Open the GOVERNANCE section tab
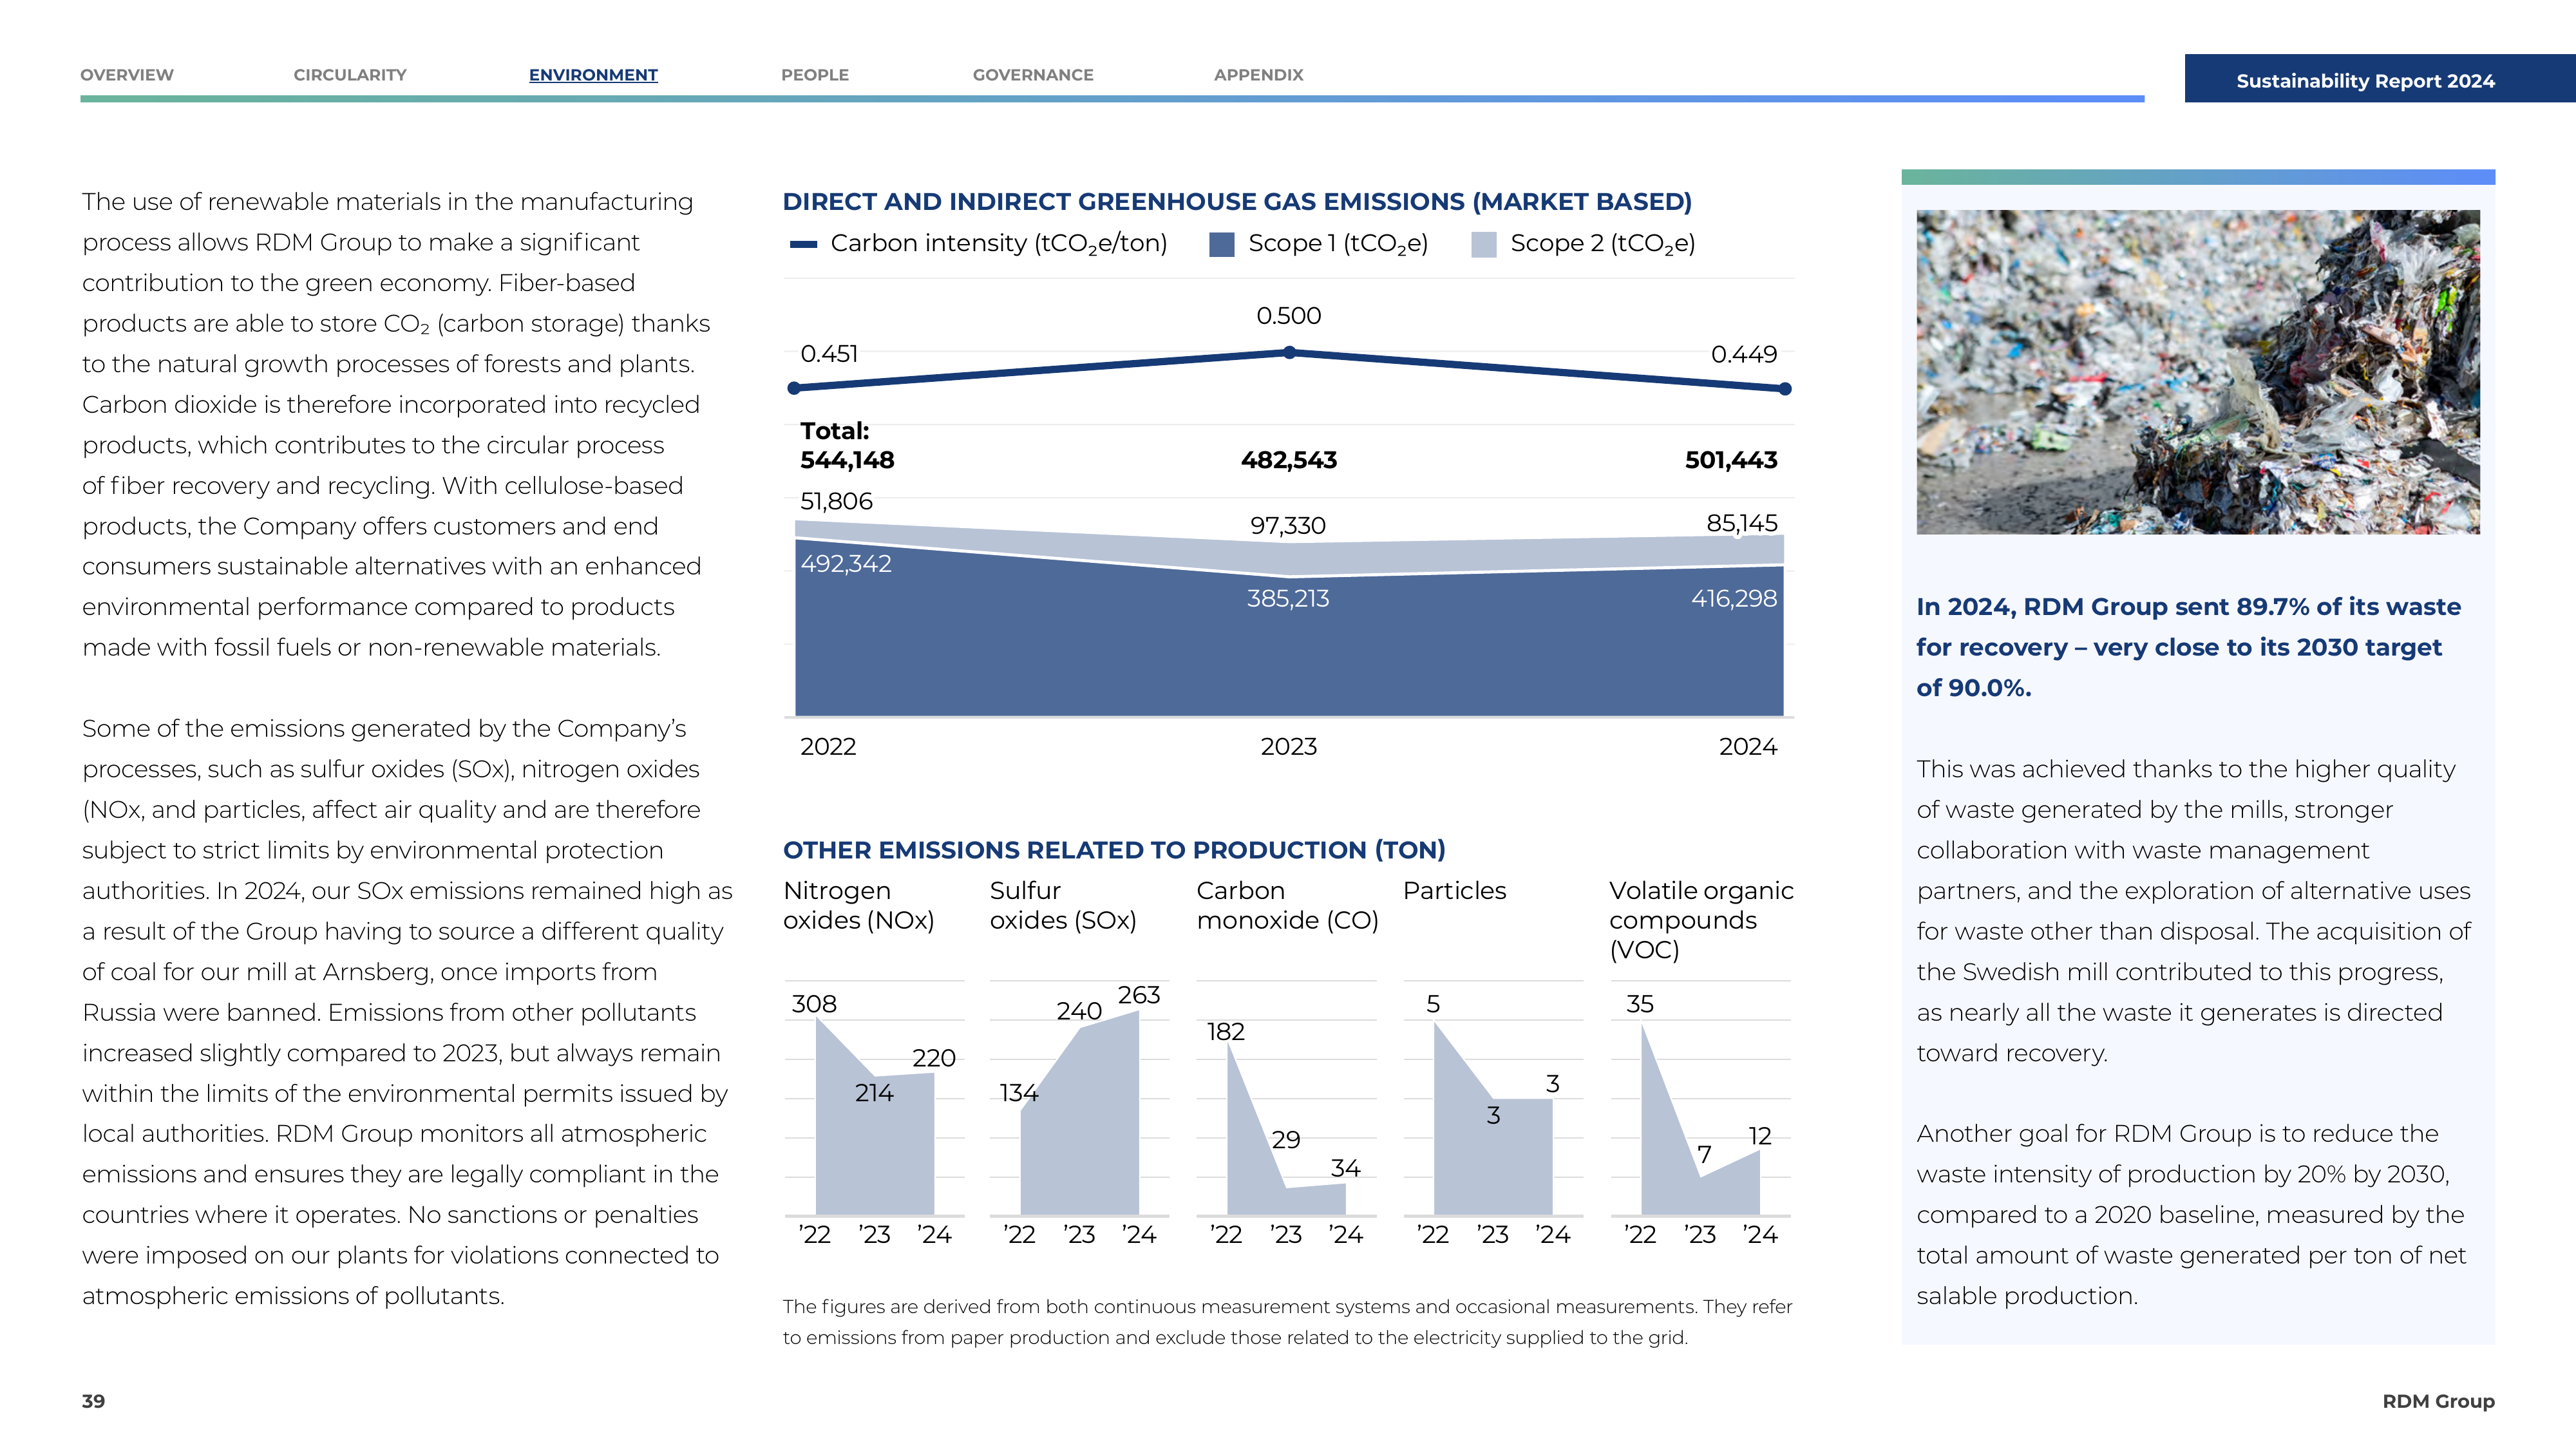 tap(1033, 75)
